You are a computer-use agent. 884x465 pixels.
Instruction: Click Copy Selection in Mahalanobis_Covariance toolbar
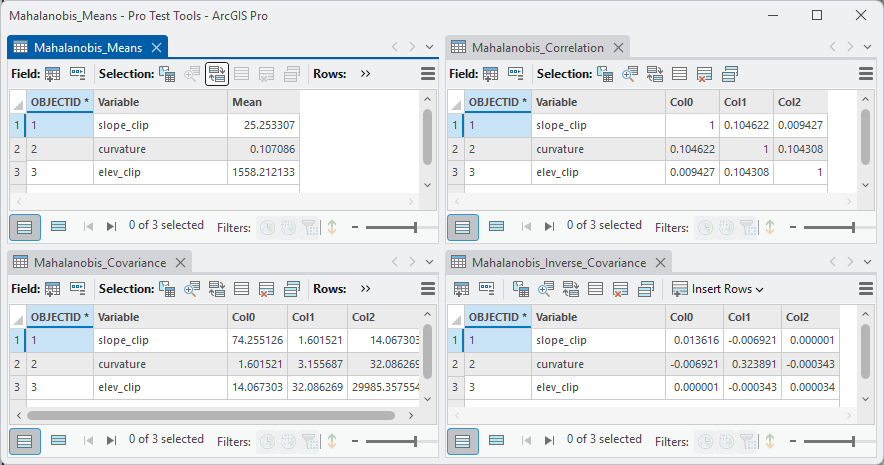(291, 289)
